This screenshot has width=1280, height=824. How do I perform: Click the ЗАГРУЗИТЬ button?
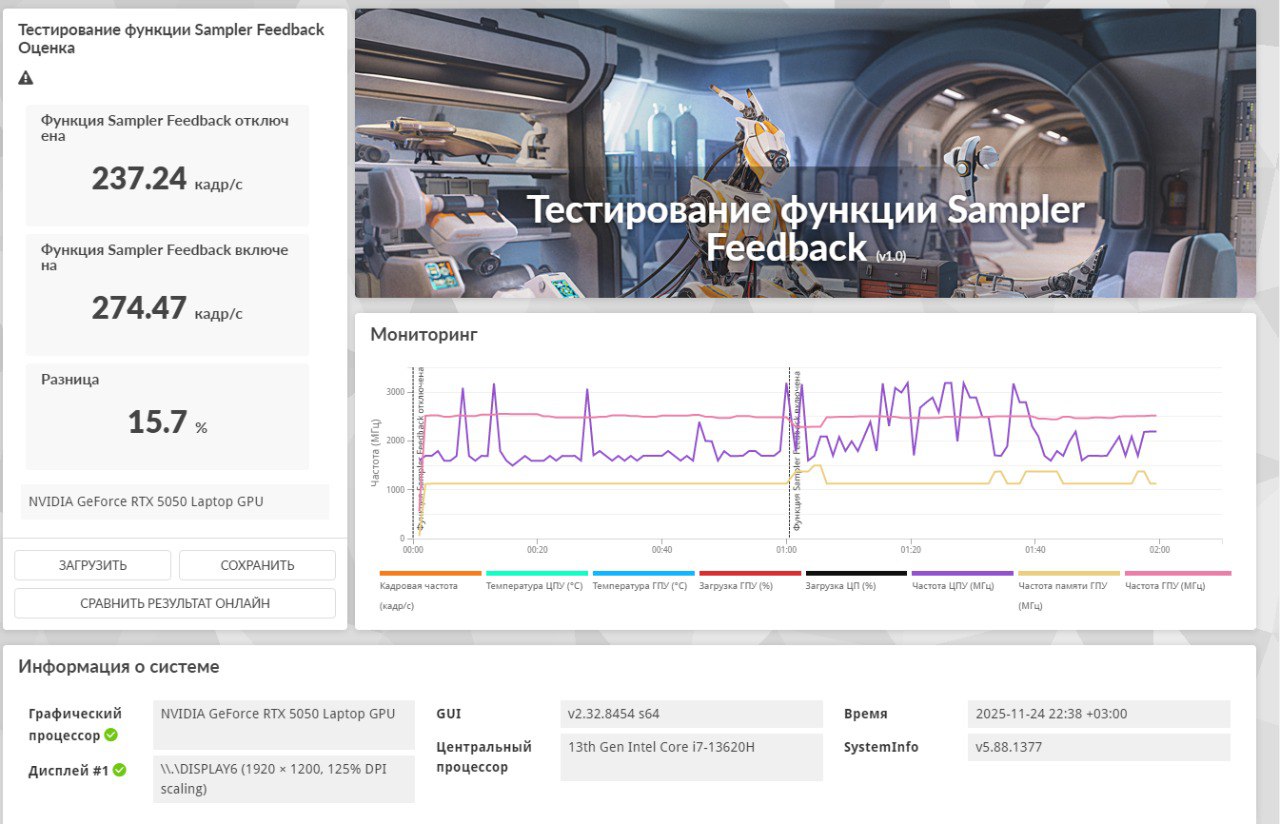93,565
